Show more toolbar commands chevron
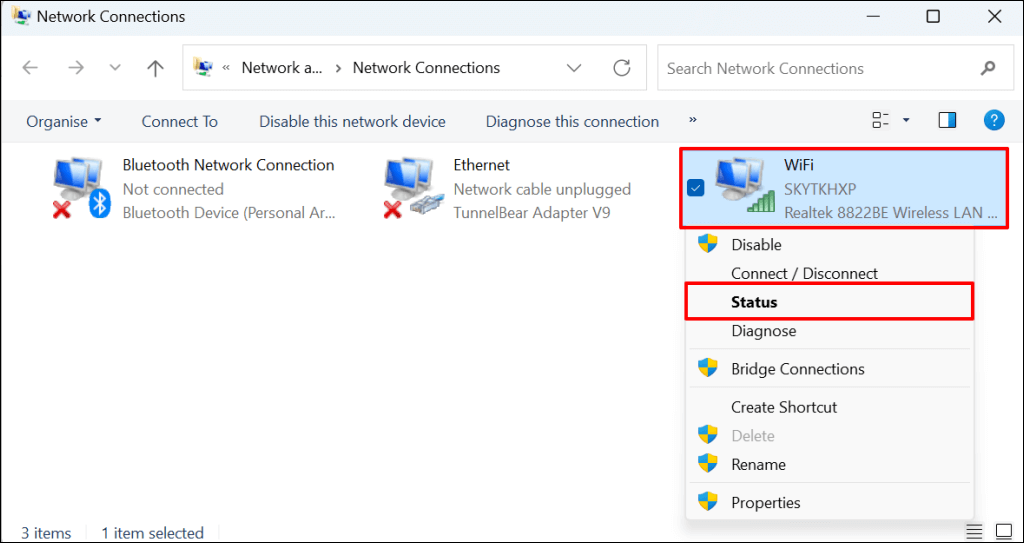This screenshot has width=1024, height=543. pyautogui.click(x=693, y=120)
